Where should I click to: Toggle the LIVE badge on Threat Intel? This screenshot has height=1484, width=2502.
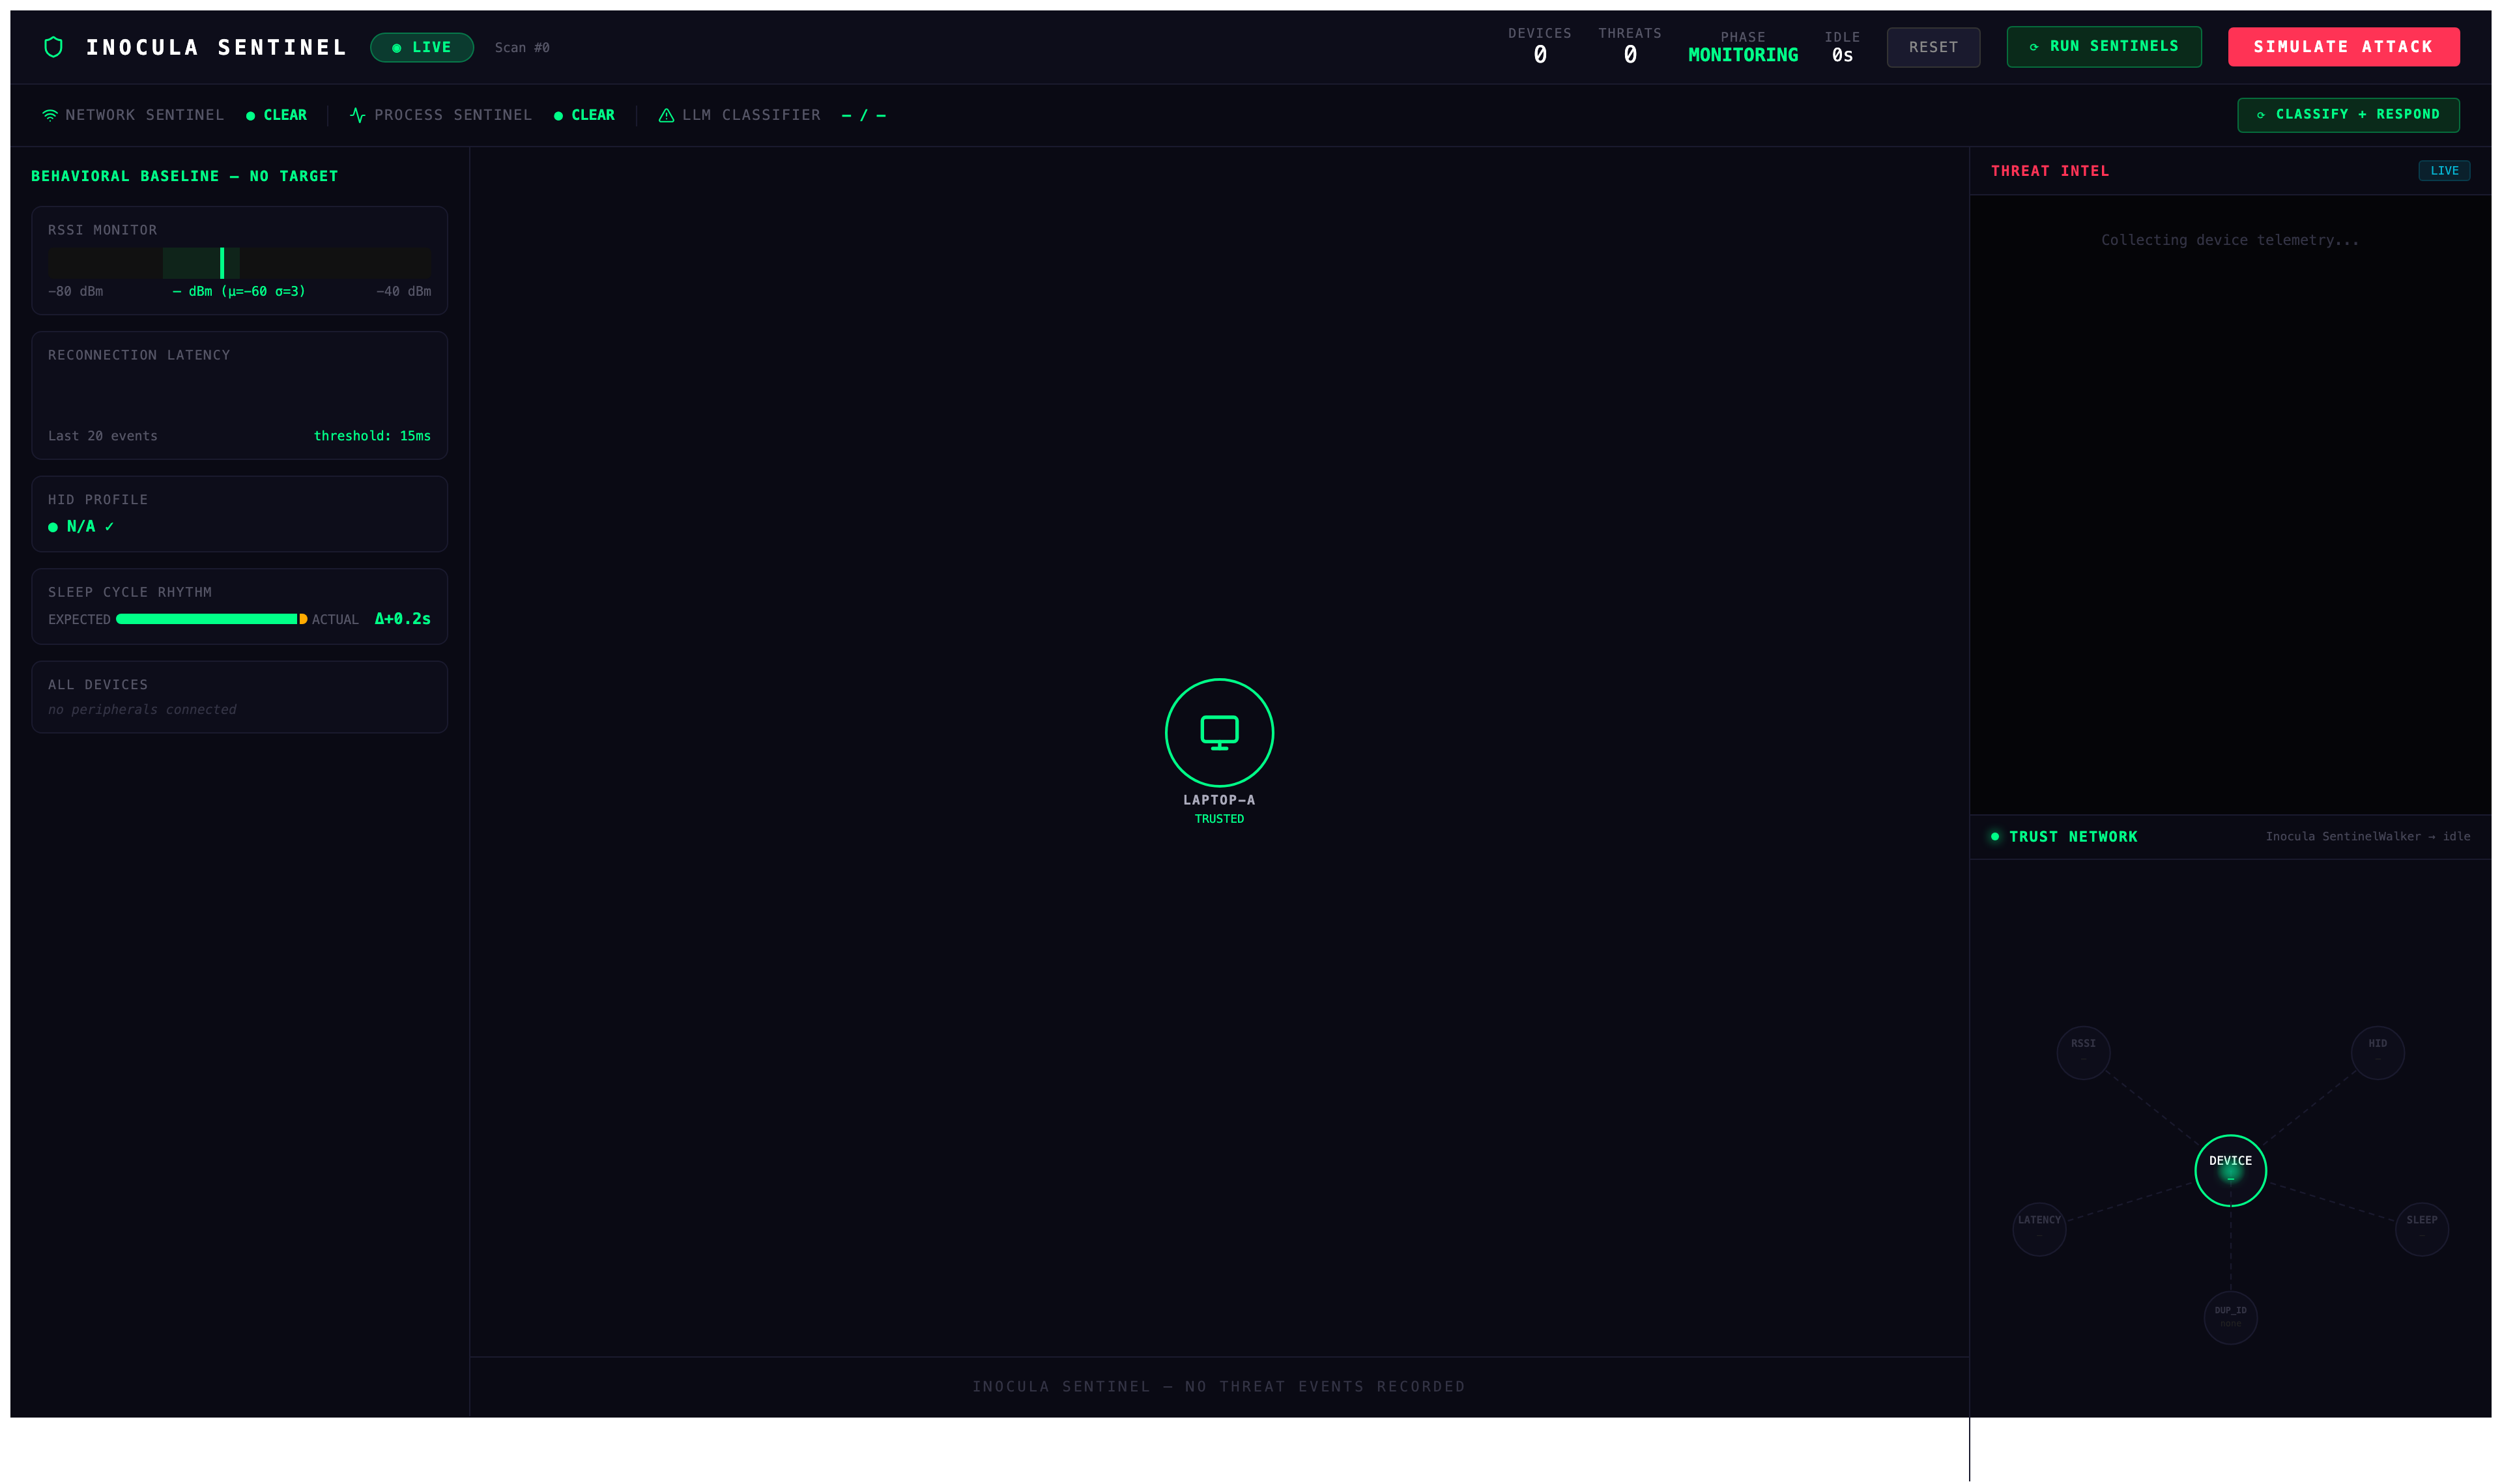(2444, 170)
